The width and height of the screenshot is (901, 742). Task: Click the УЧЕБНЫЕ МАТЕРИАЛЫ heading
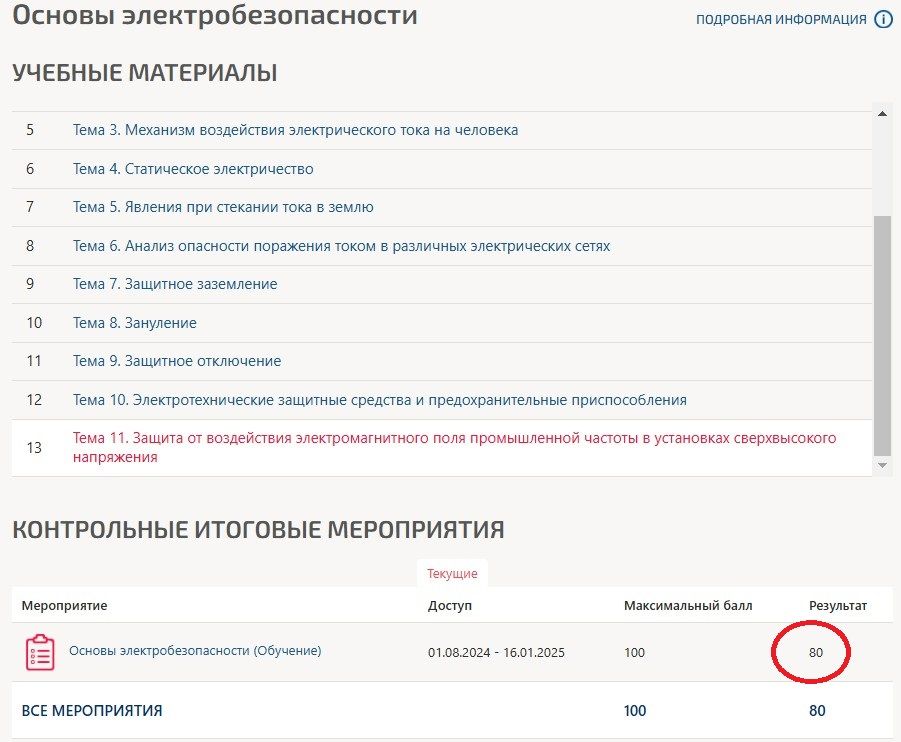tap(145, 73)
